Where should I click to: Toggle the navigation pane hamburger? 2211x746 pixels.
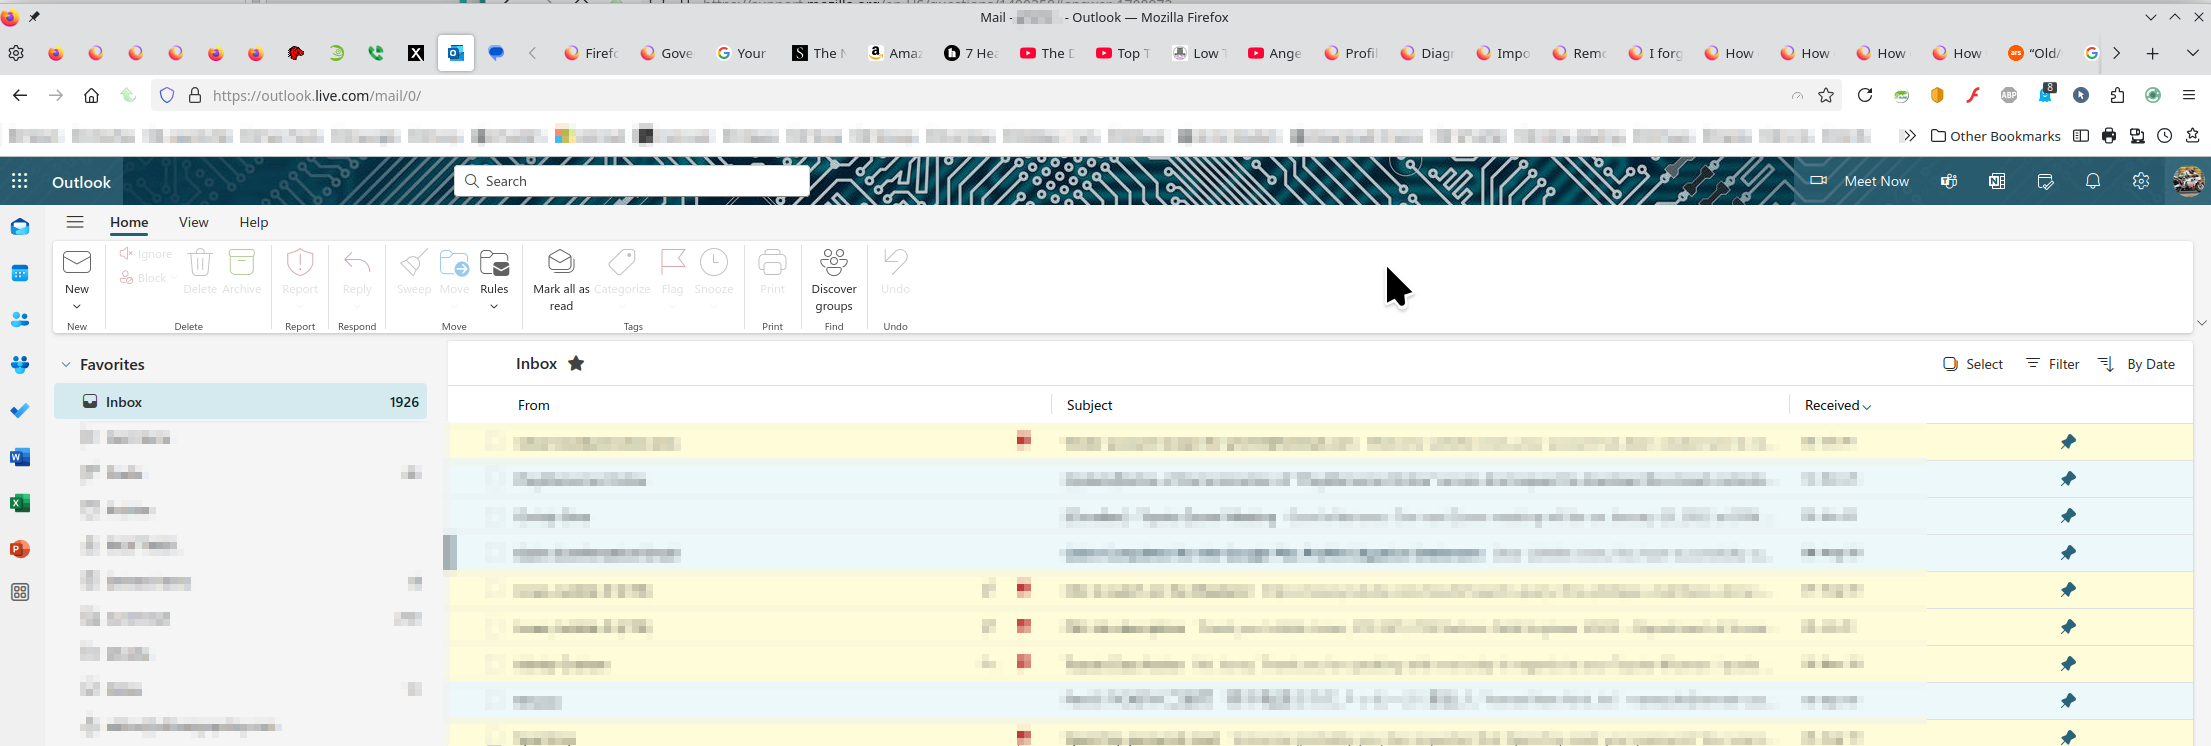(75, 222)
